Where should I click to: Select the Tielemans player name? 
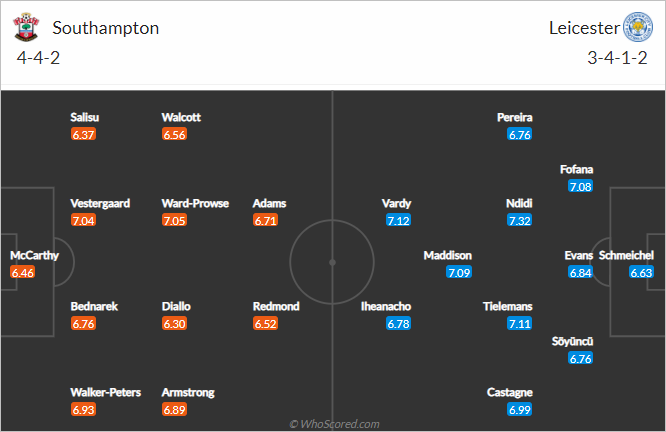[x=508, y=306]
